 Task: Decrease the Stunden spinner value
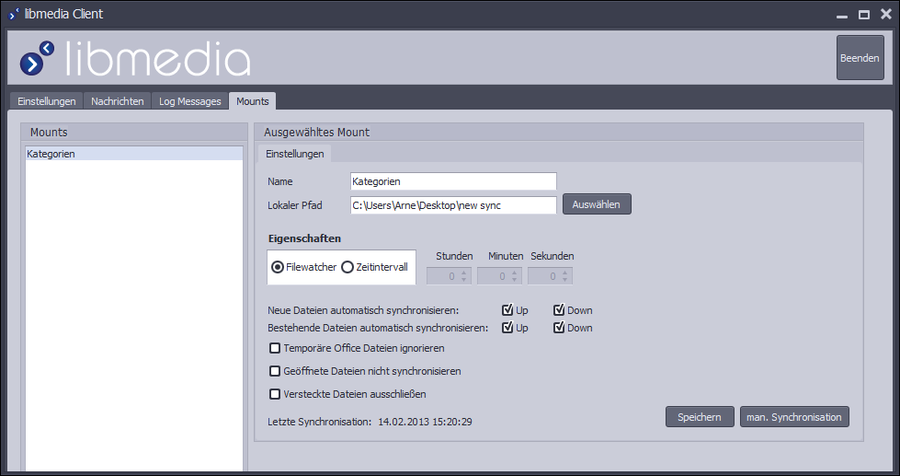point(464,280)
